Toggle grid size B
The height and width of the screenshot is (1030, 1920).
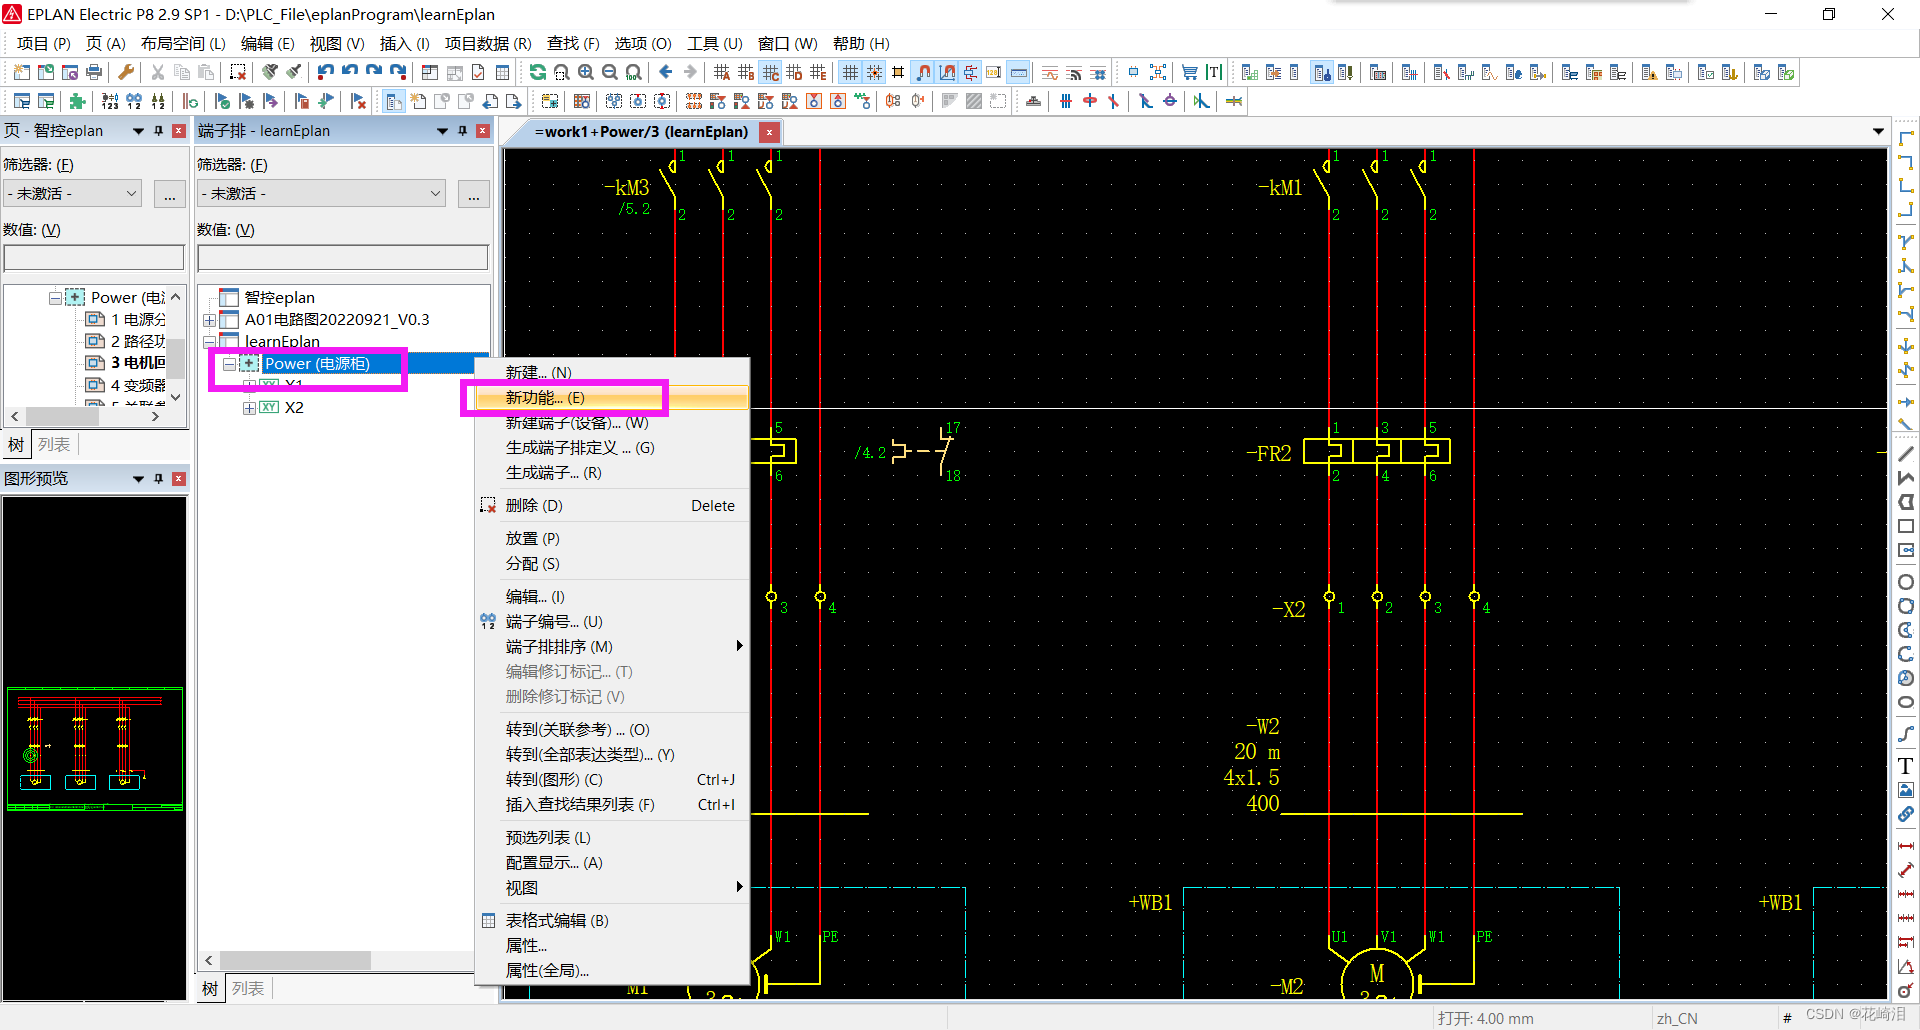click(746, 72)
